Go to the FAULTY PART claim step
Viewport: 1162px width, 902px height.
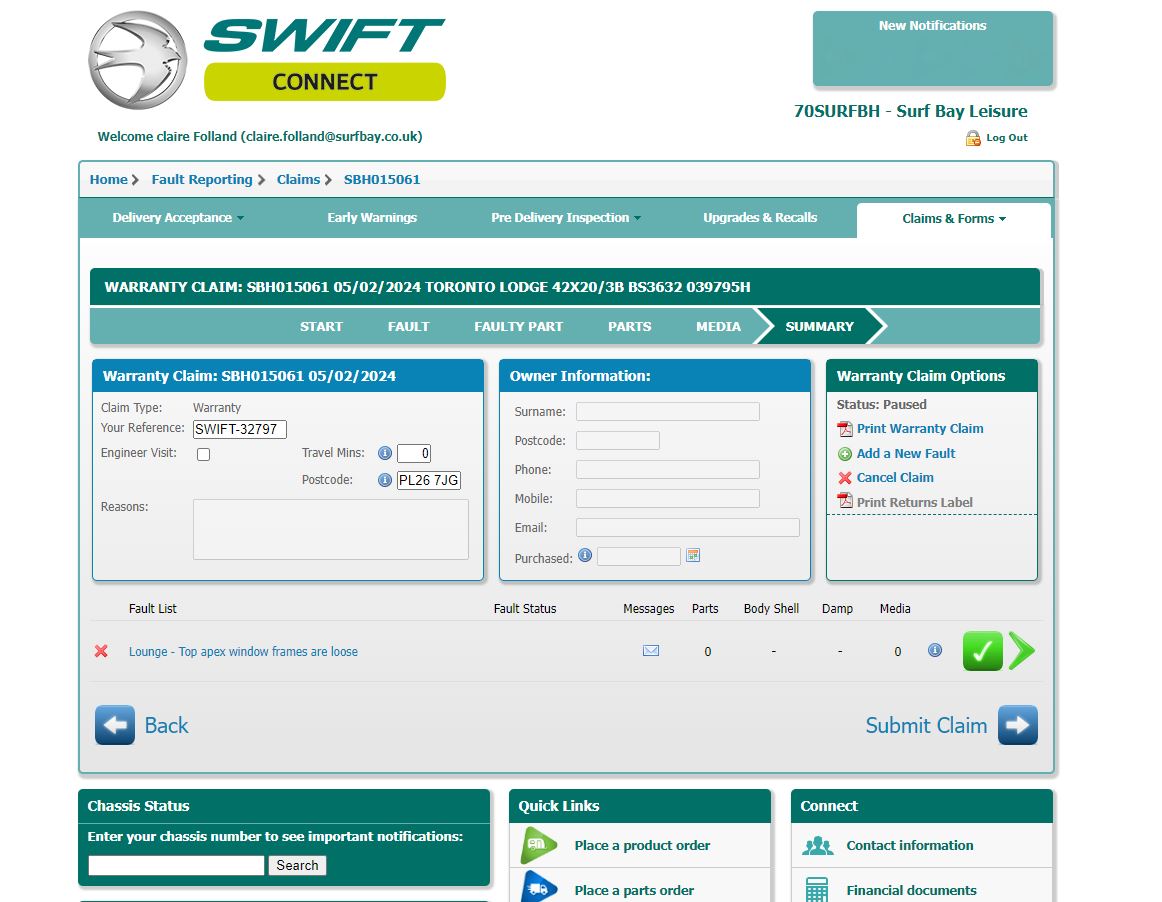pos(518,327)
